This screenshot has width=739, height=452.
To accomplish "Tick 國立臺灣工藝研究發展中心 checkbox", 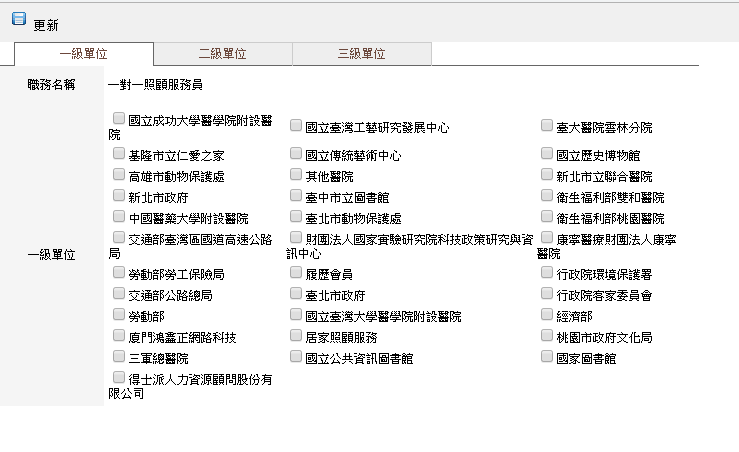I will (296, 126).
